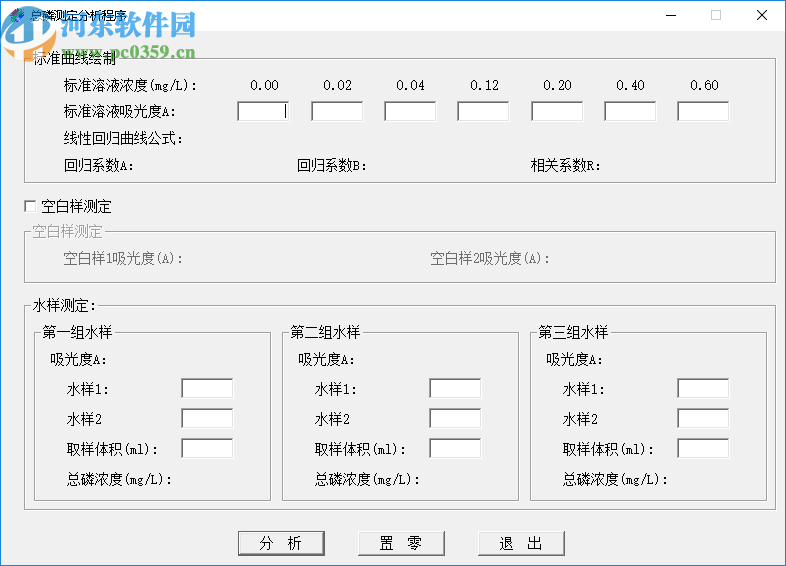Click 水样2 field in 第三组水样
Screen dimensions: 786x566
point(703,419)
